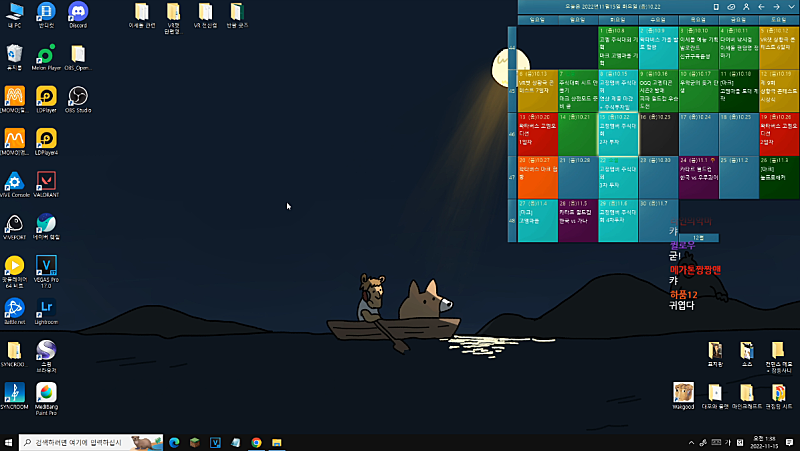Screen dimensions: 800x451
Task: Go to previous month in calendar widget
Action: click(x=761, y=6)
